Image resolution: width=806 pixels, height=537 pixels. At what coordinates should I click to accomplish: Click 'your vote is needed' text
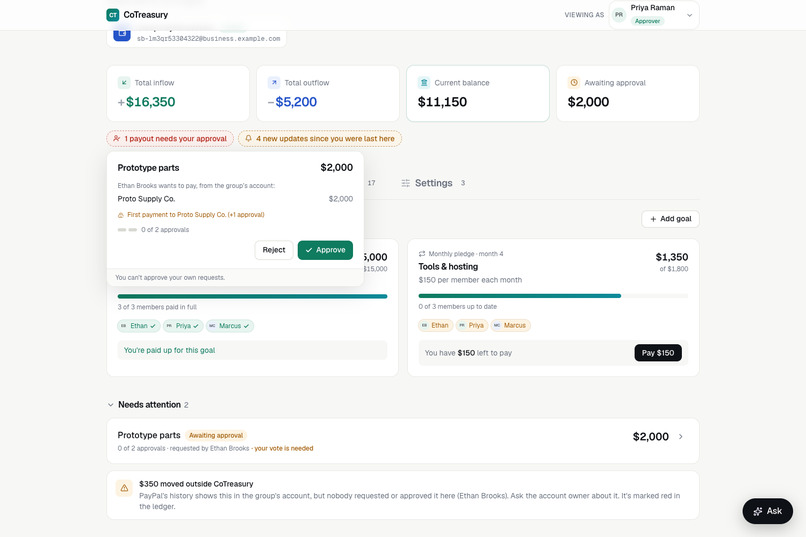[x=284, y=449]
